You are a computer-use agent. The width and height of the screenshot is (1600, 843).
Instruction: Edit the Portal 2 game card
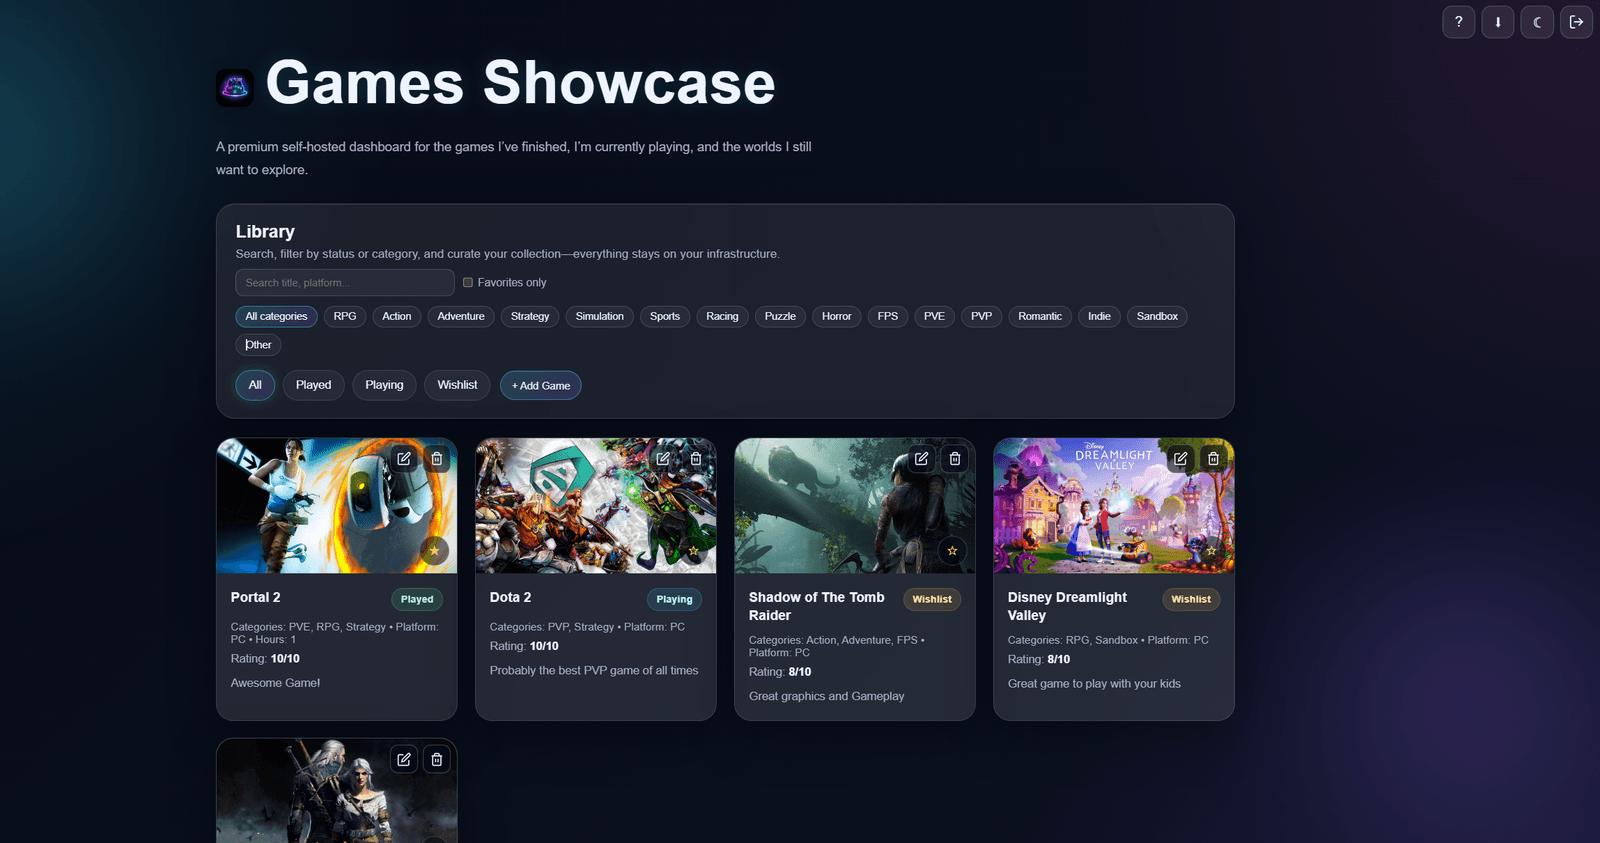pos(404,459)
